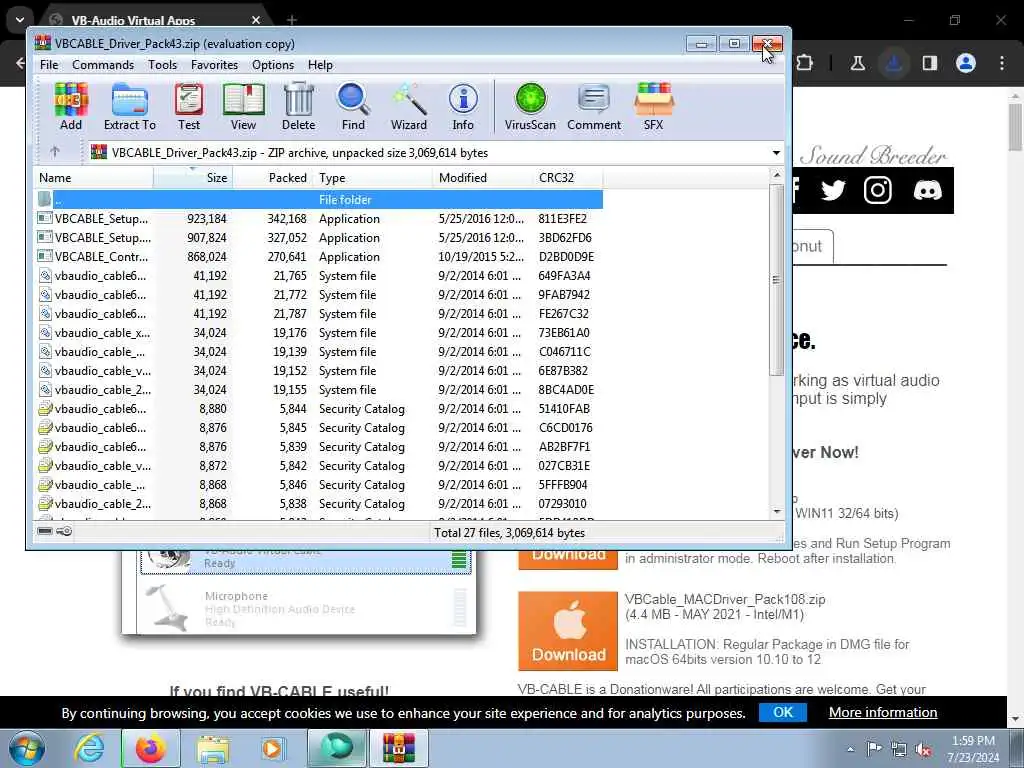
Task: Click the browser extensions puzzle icon
Action: pyautogui.click(x=805, y=63)
